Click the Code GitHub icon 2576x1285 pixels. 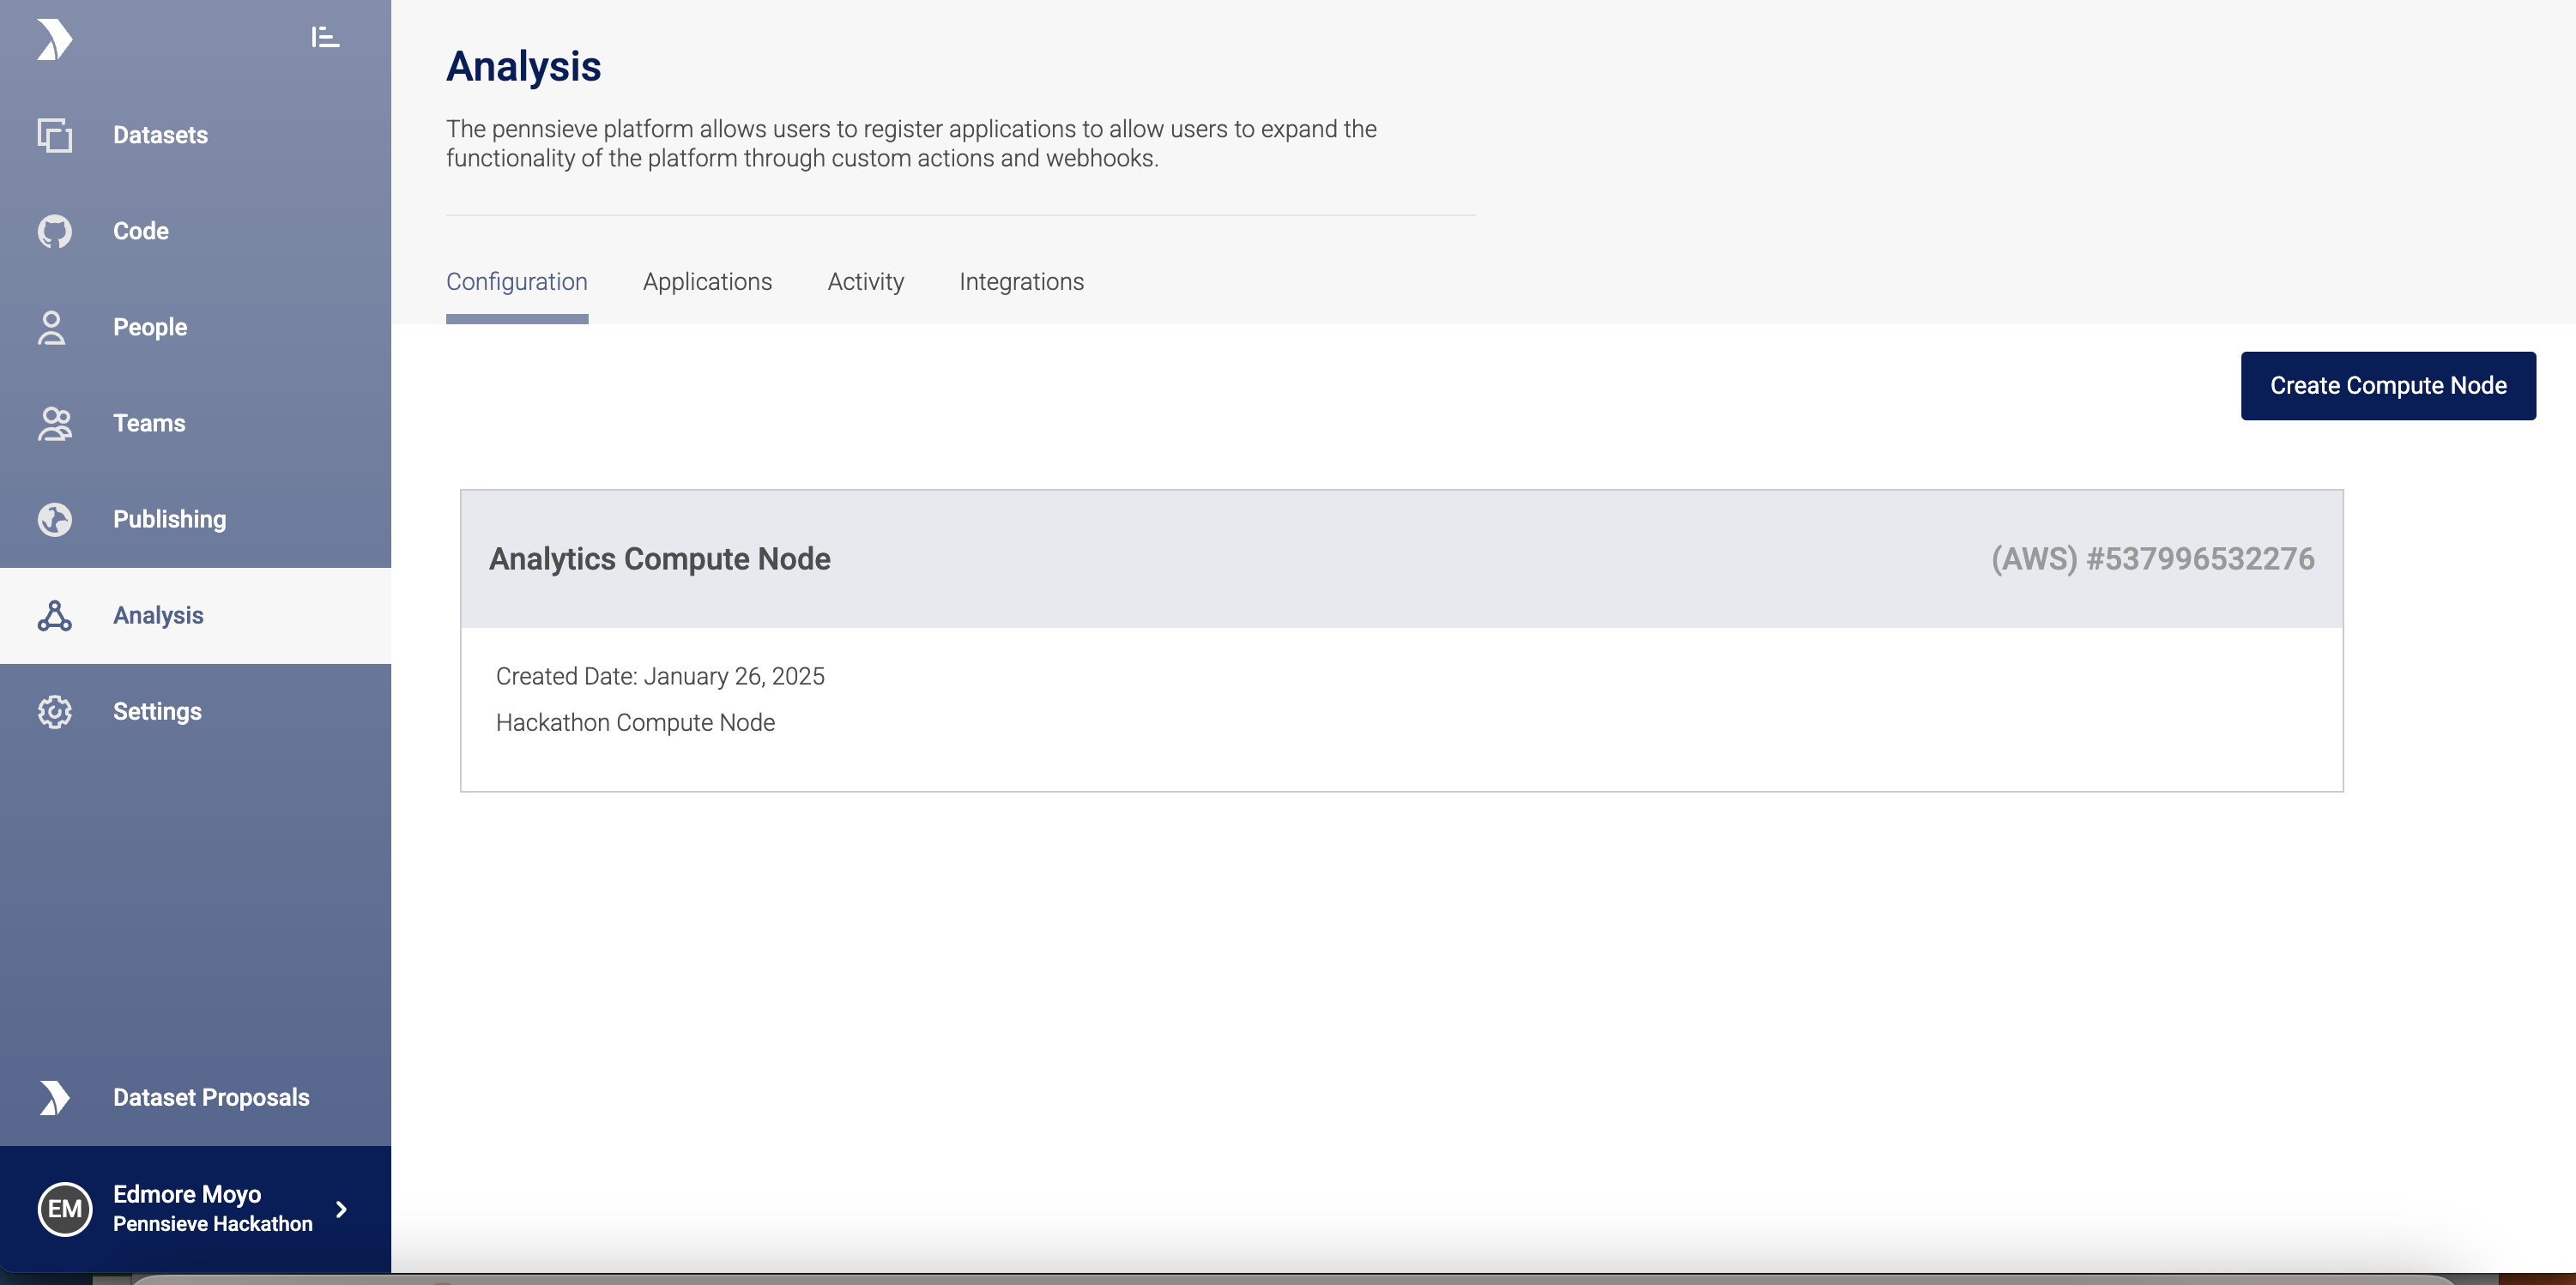click(55, 231)
